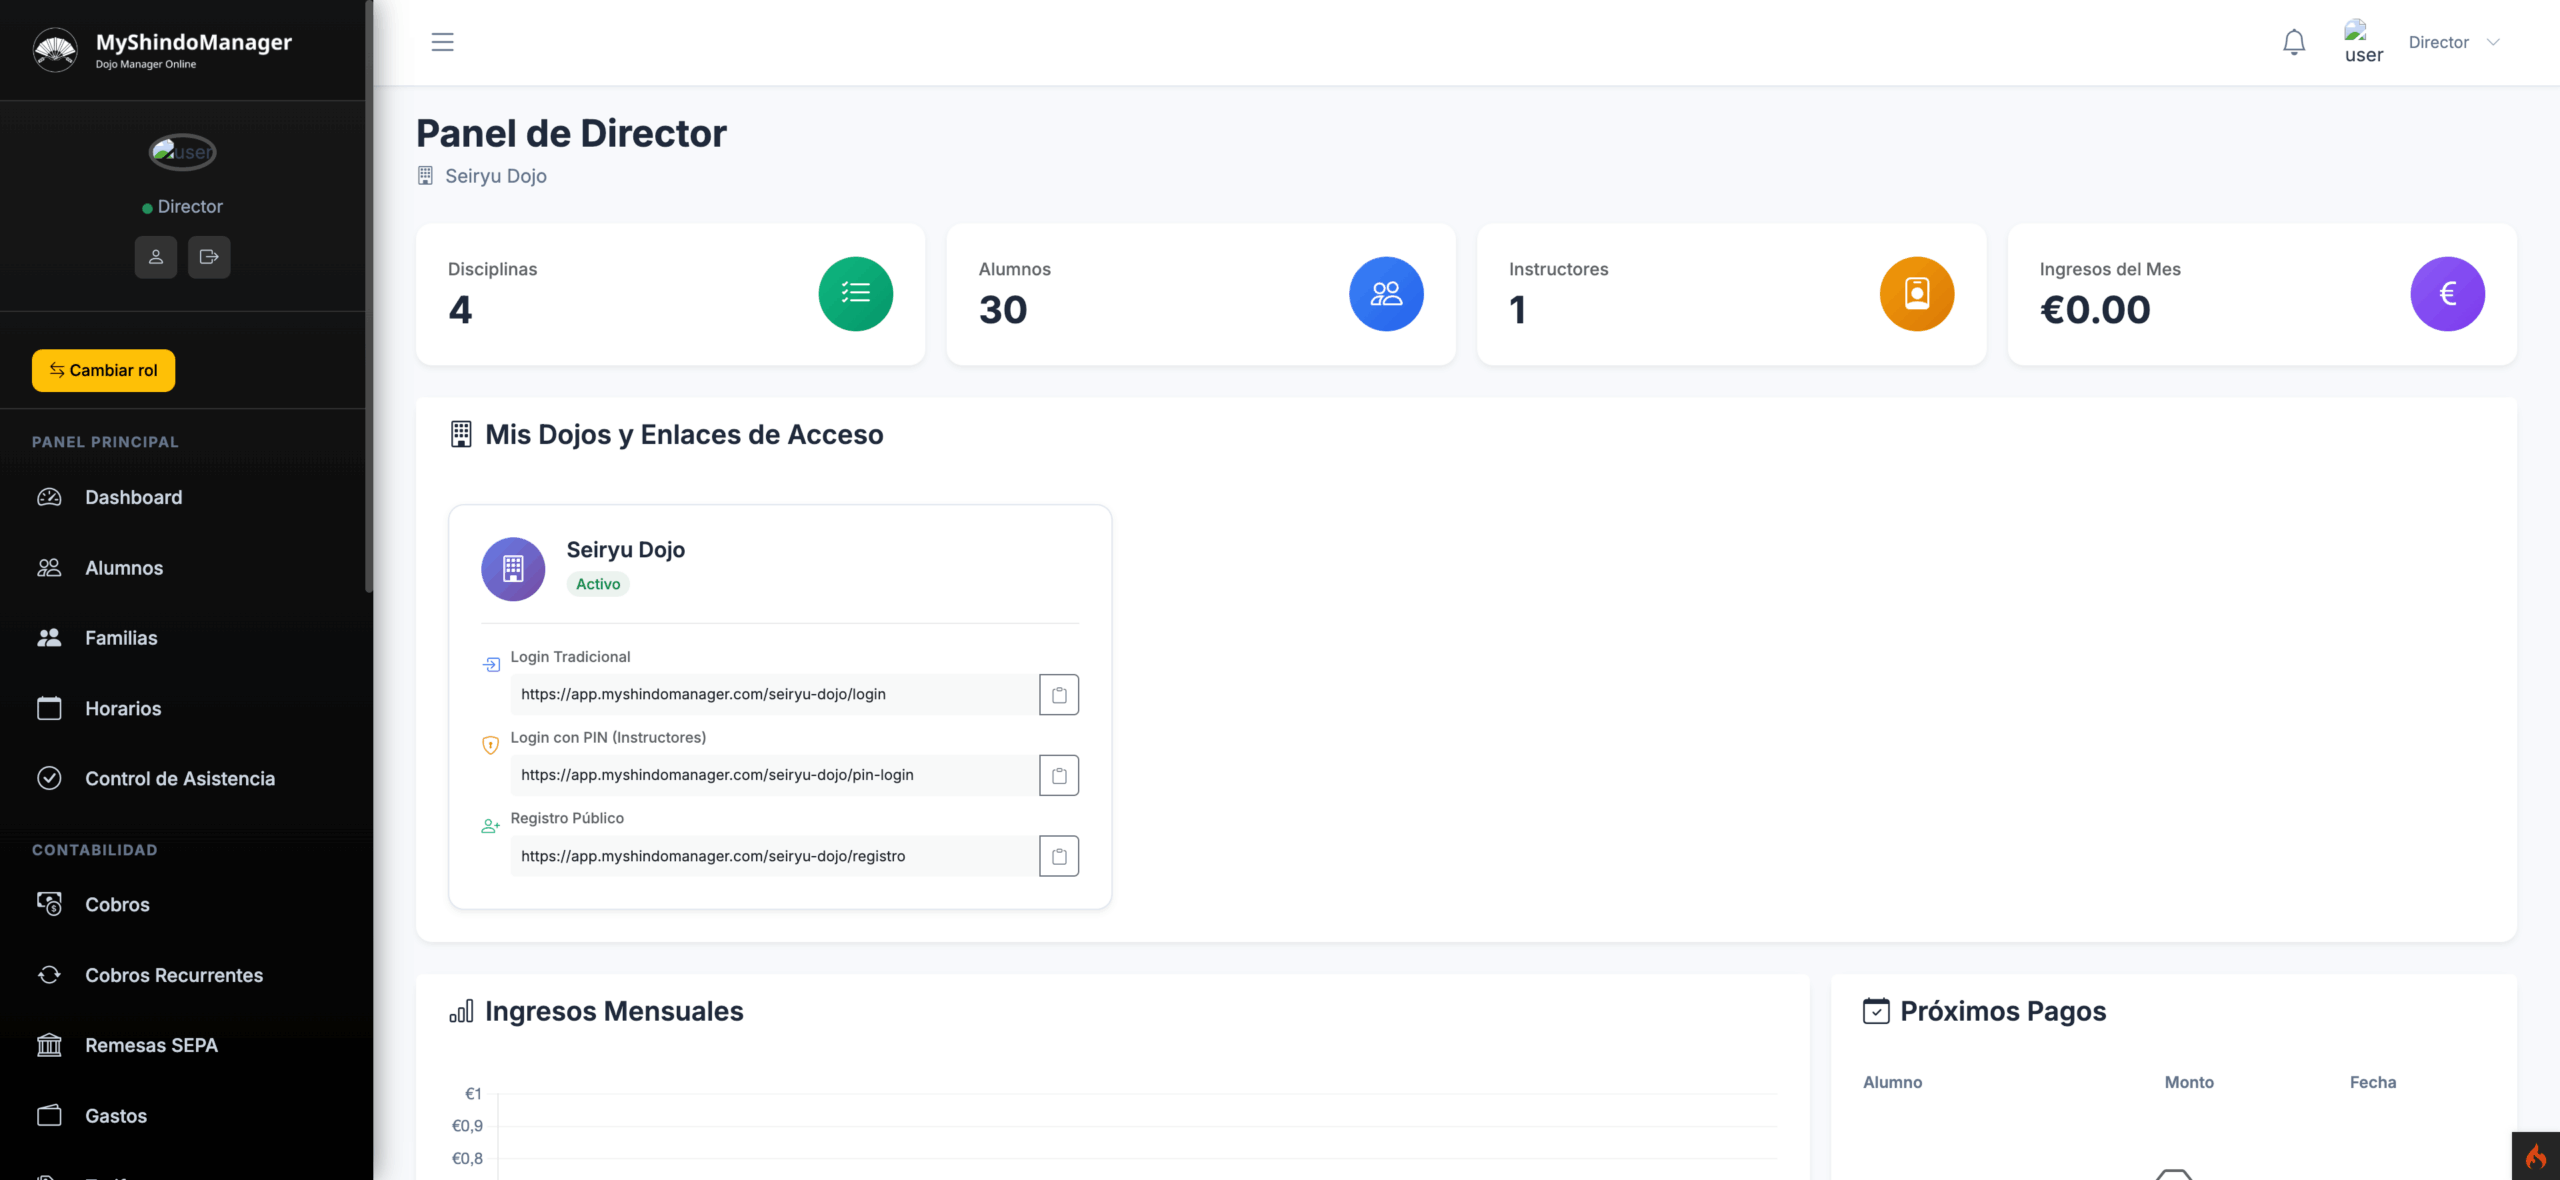This screenshot has width=2560, height=1180.
Task: Click the orange Instructores badge icon
Action: click(1916, 294)
